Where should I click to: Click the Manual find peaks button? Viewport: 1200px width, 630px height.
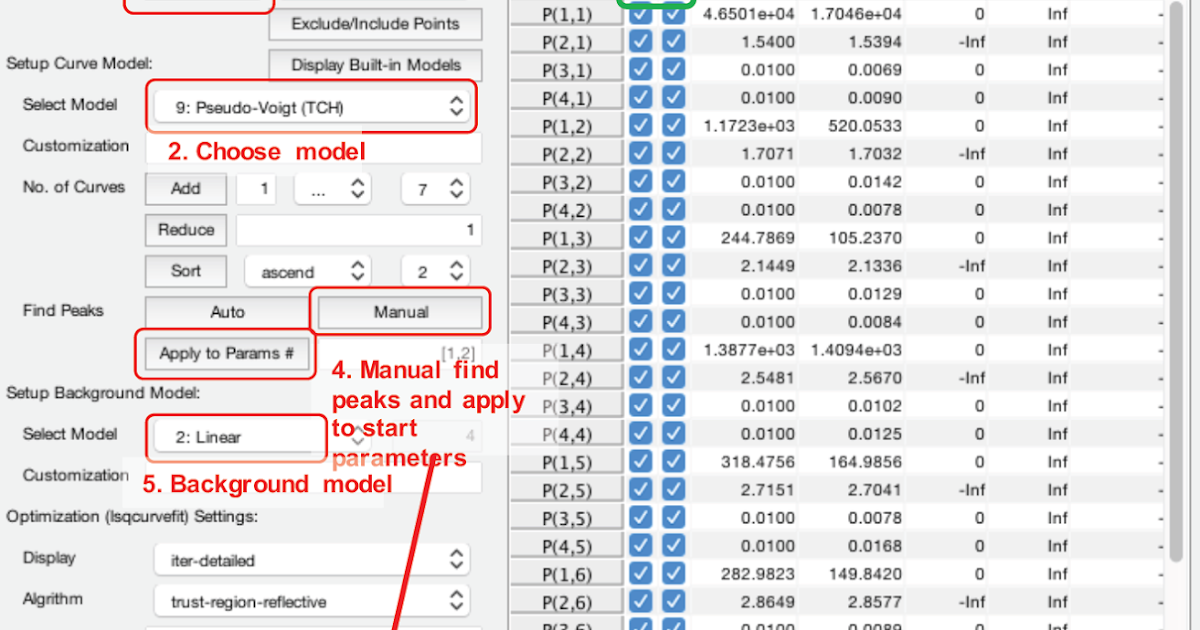(399, 311)
